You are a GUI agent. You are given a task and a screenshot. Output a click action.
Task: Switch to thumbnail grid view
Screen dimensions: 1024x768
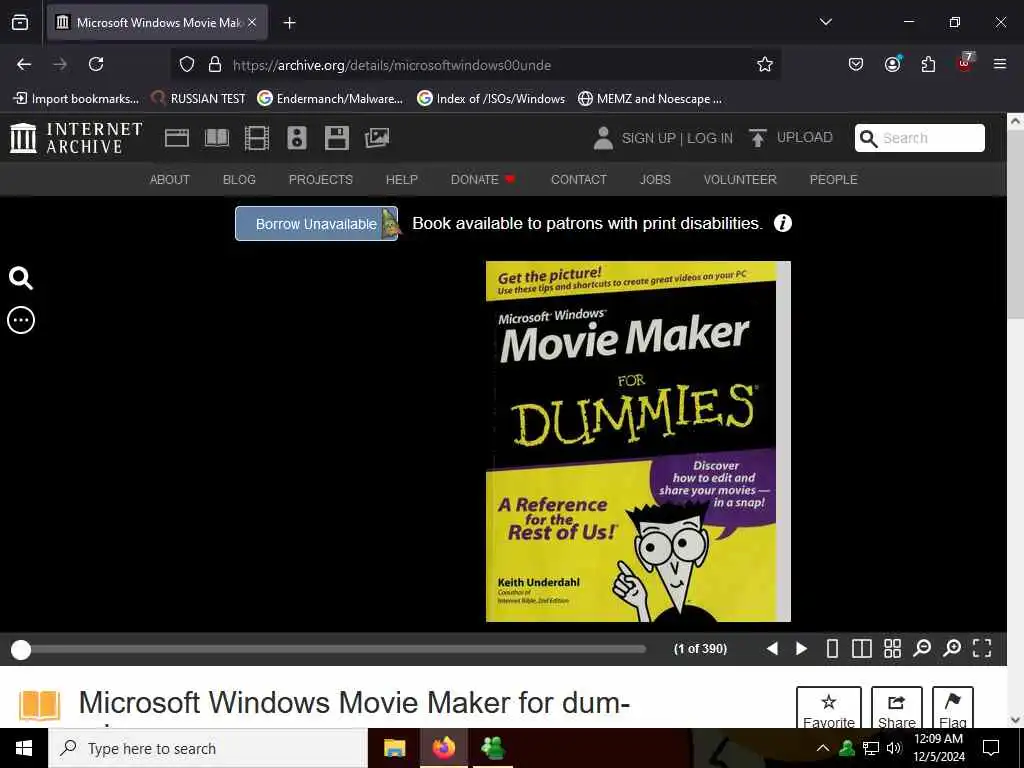coord(892,648)
